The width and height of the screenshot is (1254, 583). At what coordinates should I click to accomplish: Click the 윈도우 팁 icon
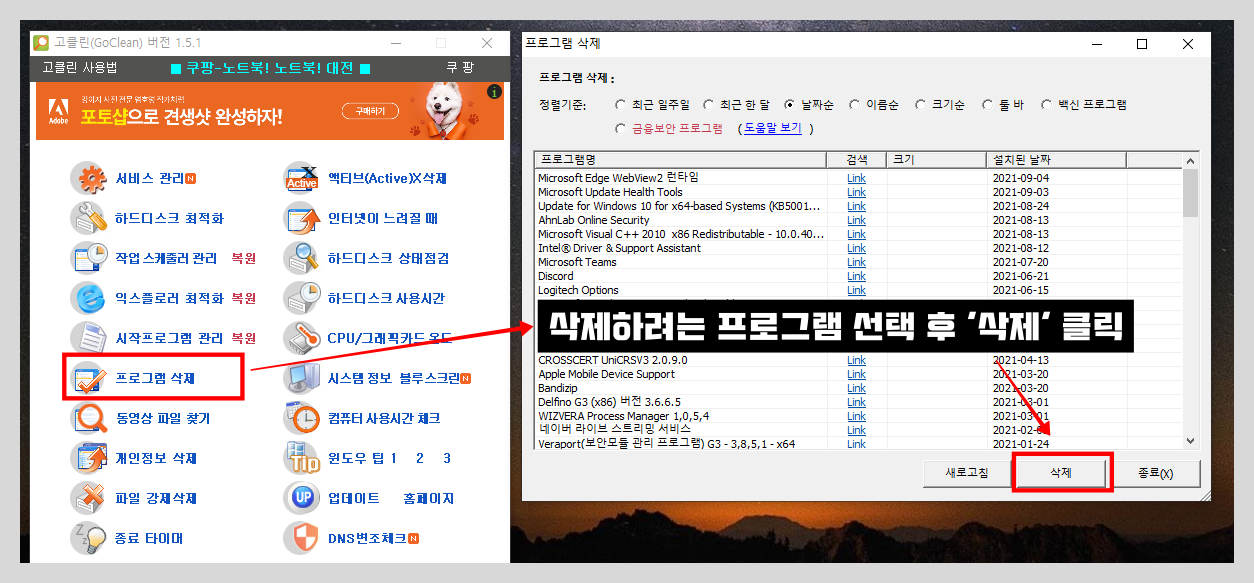coord(301,458)
